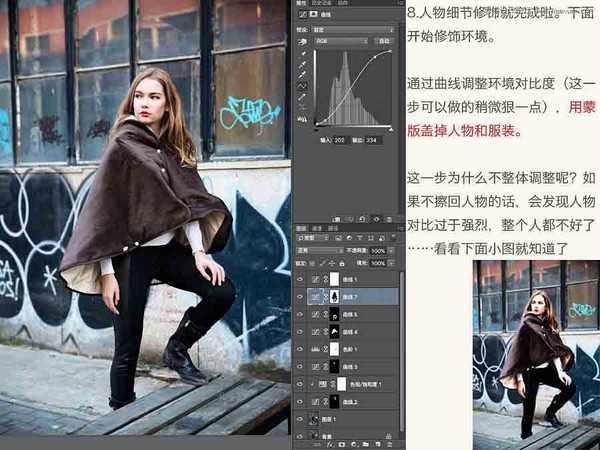This screenshot has height=450, width=600.
Task: Toggle visibility of the 背景 layer
Action: click(301, 437)
